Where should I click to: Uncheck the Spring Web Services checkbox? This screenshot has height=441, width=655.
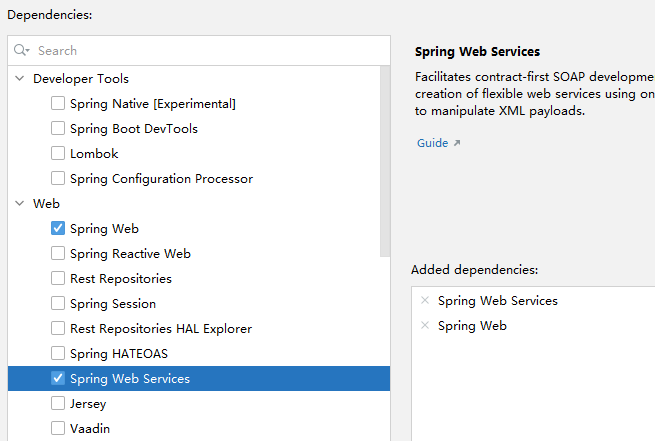pos(58,378)
